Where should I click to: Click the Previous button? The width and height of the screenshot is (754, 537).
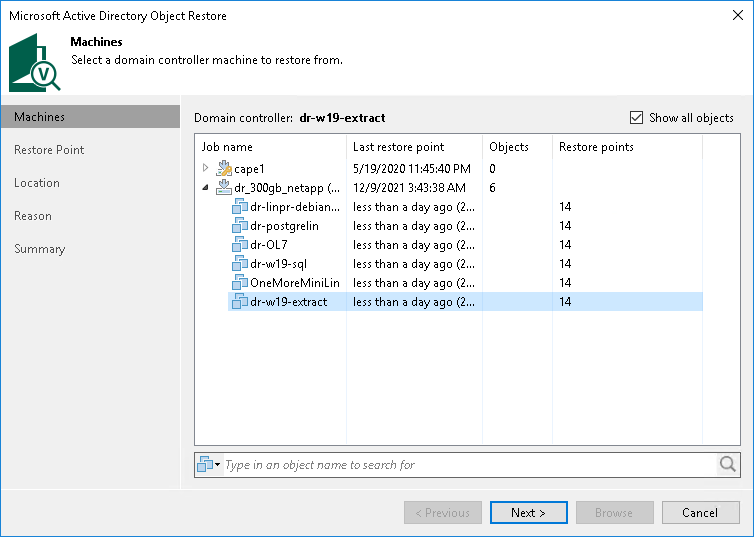pyautogui.click(x=443, y=512)
